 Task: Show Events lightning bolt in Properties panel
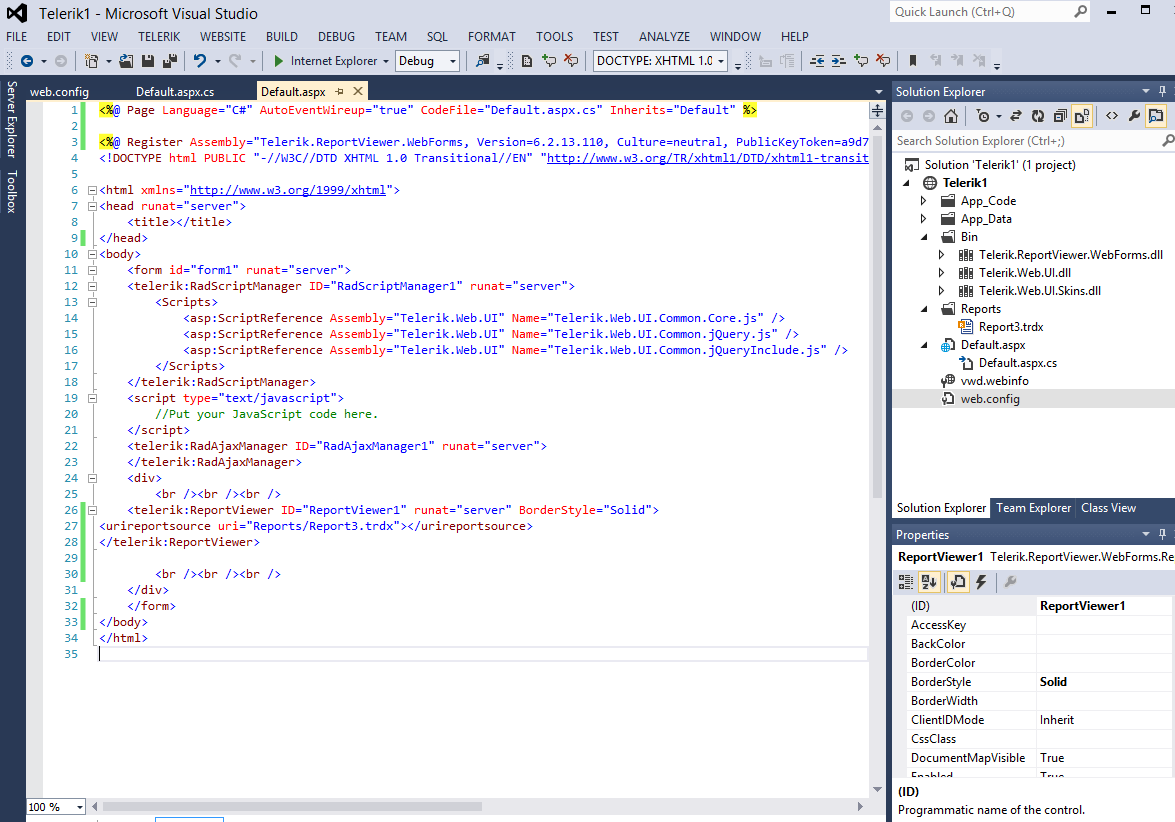(x=981, y=582)
